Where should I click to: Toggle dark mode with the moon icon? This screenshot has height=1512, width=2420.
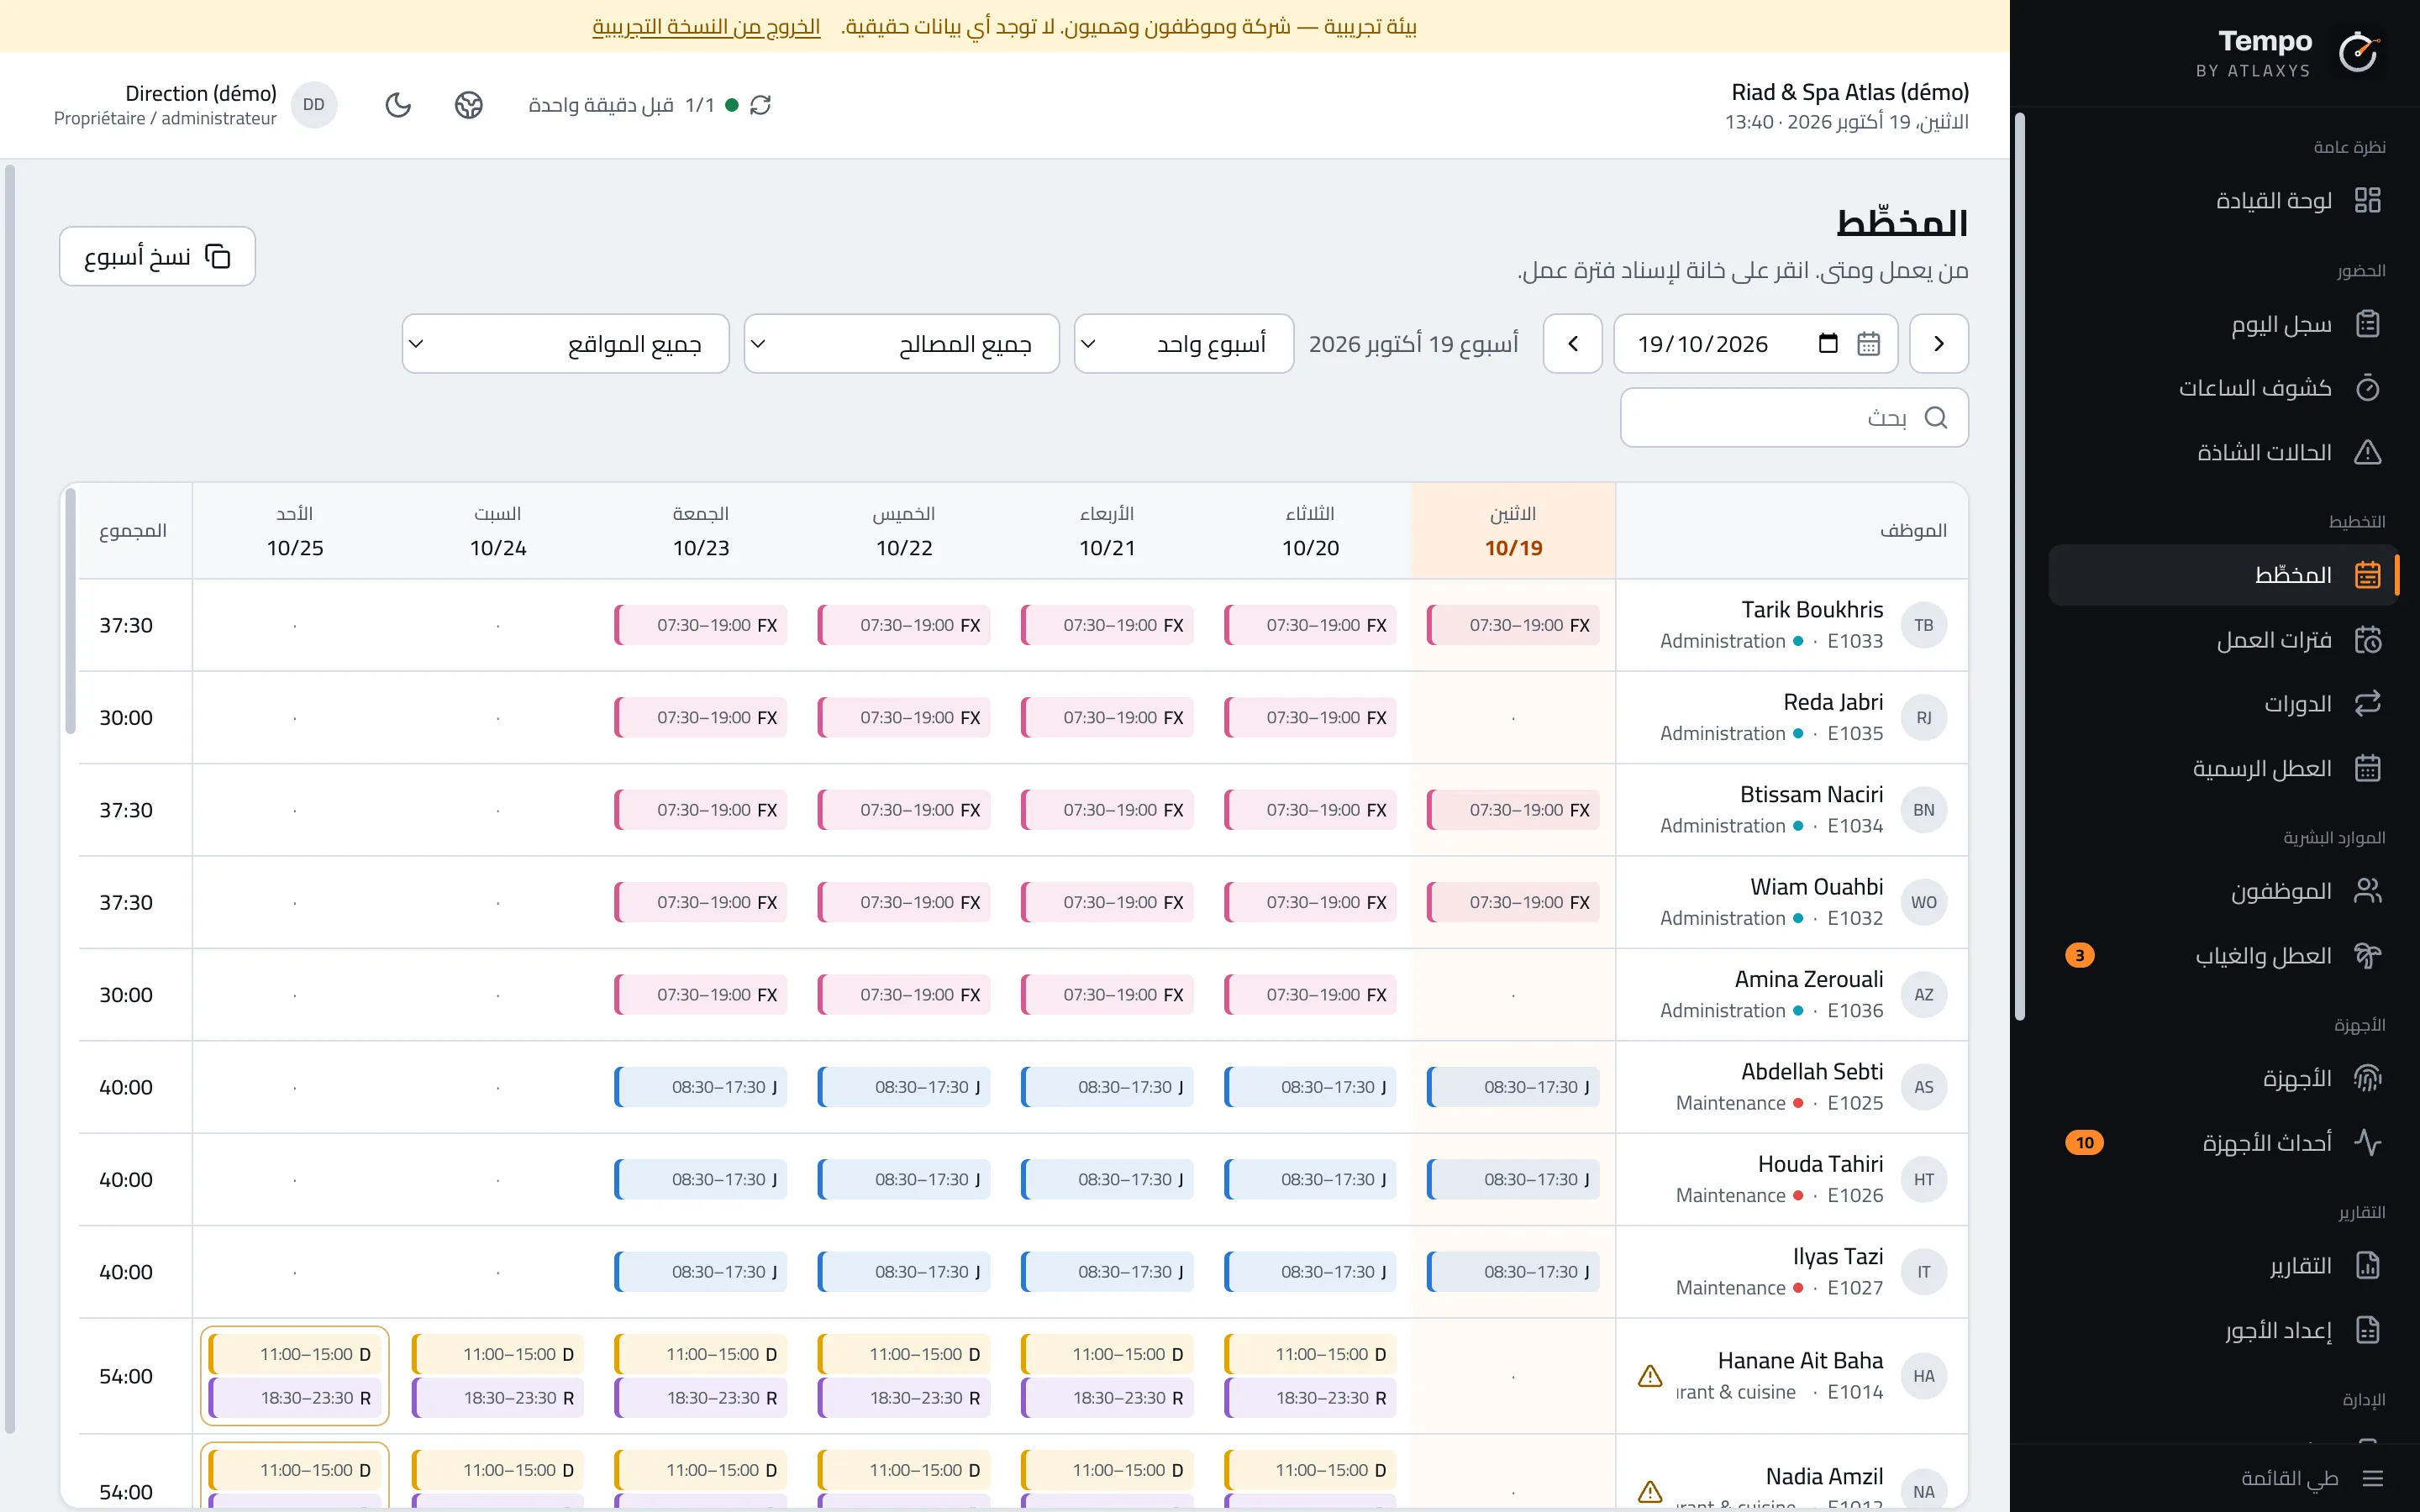398,105
